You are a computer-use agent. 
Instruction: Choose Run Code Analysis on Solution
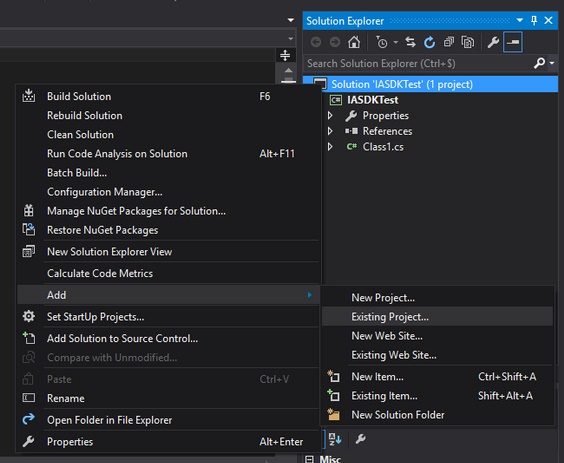click(168, 154)
